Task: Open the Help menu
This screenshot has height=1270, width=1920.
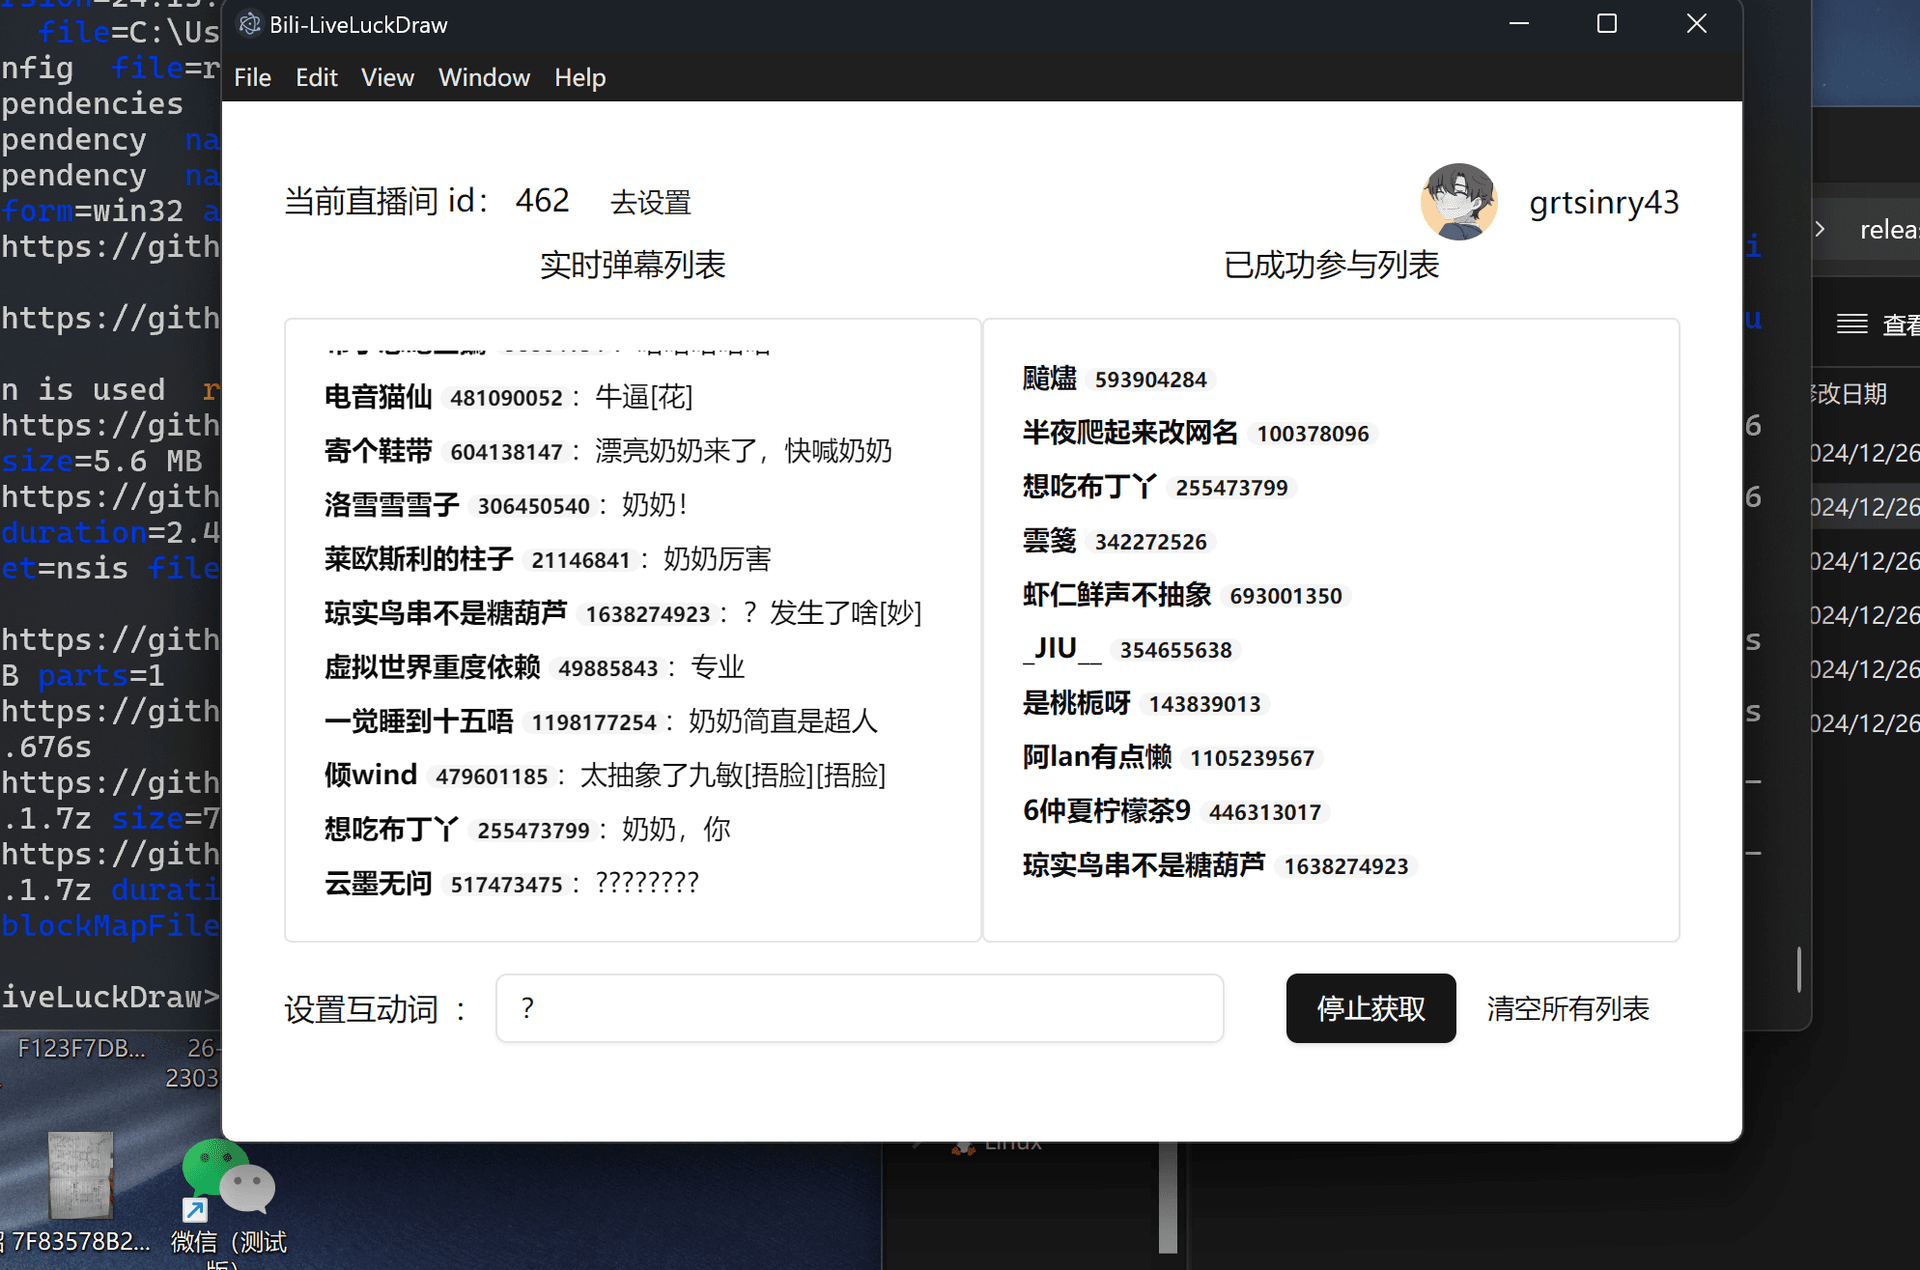Action: (x=580, y=77)
